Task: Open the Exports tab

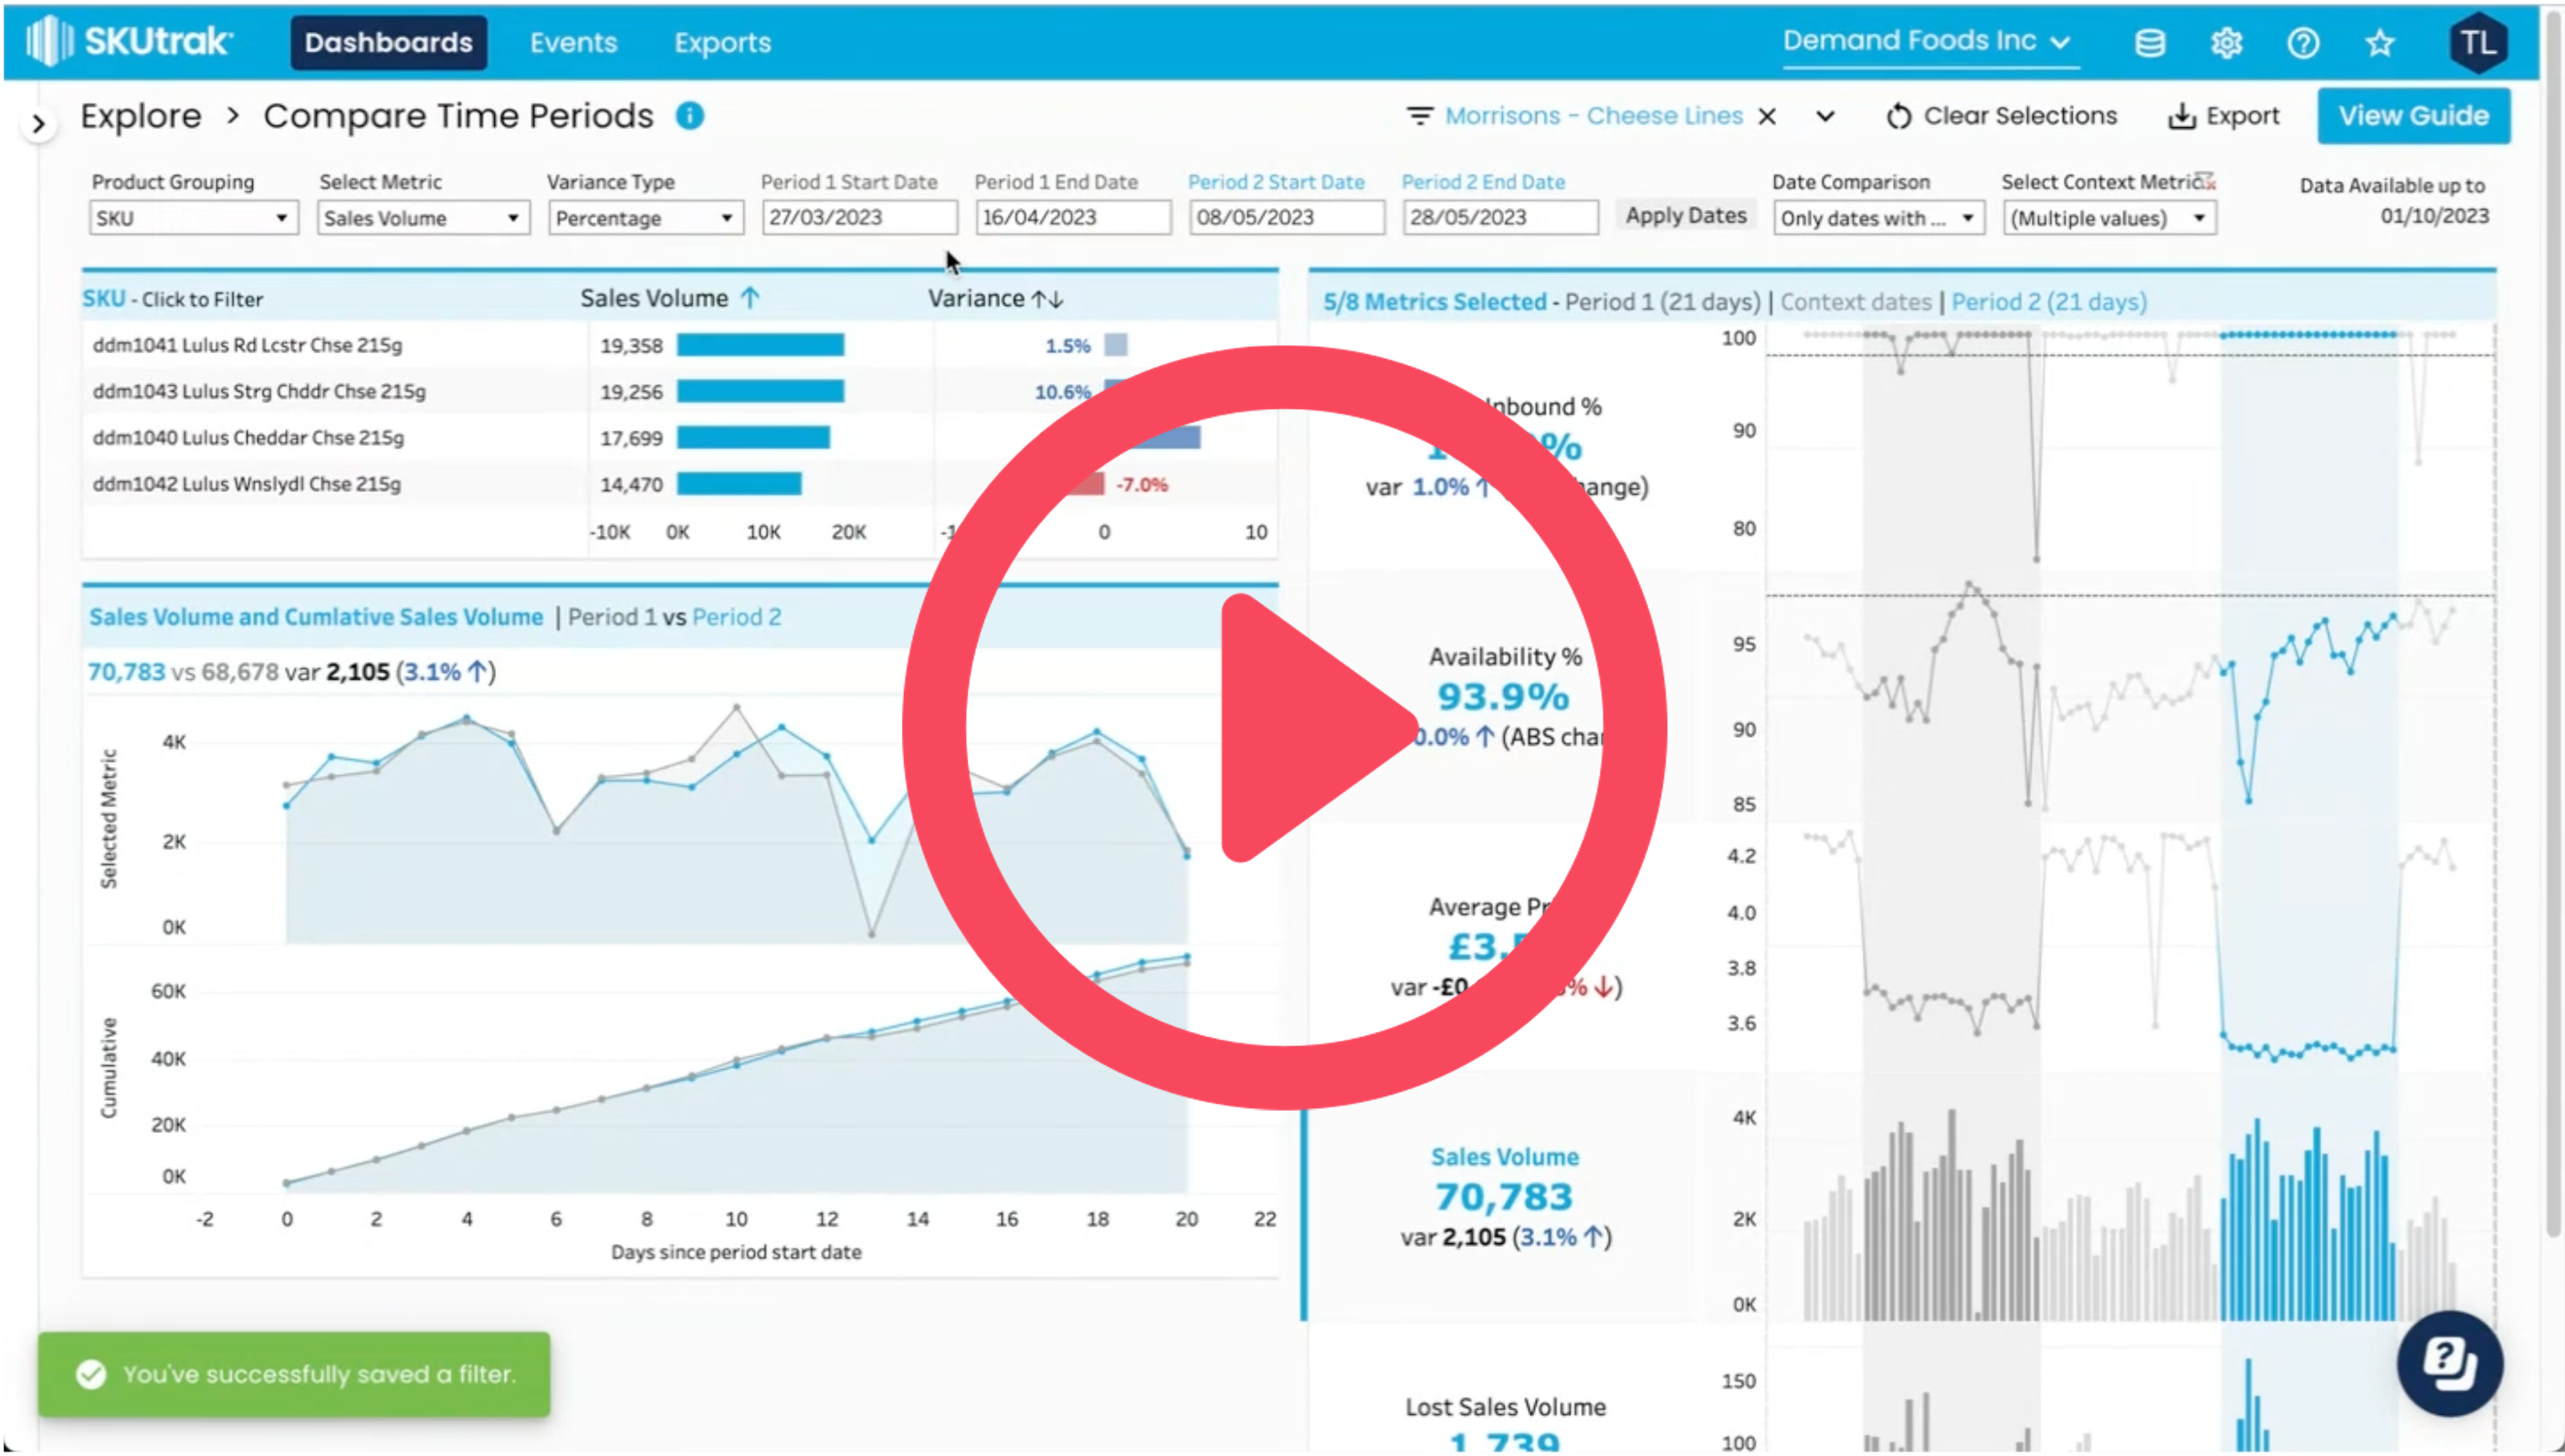Action: click(x=722, y=42)
